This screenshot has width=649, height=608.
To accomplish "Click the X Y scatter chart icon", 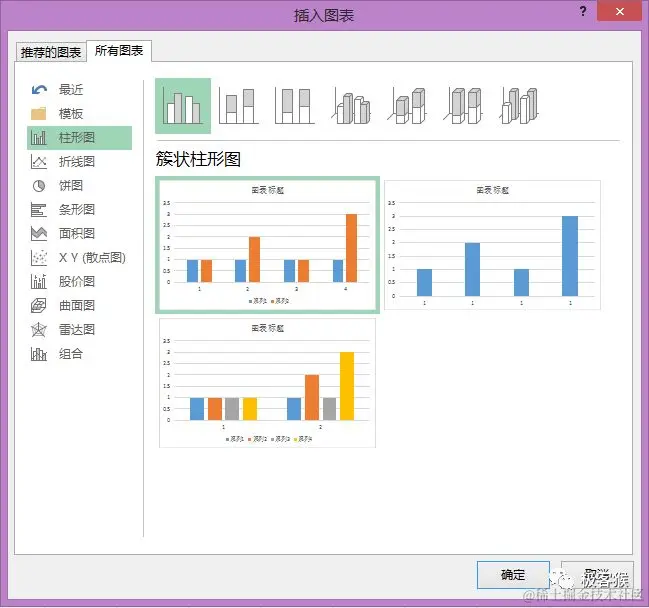I will (x=38, y=258).
